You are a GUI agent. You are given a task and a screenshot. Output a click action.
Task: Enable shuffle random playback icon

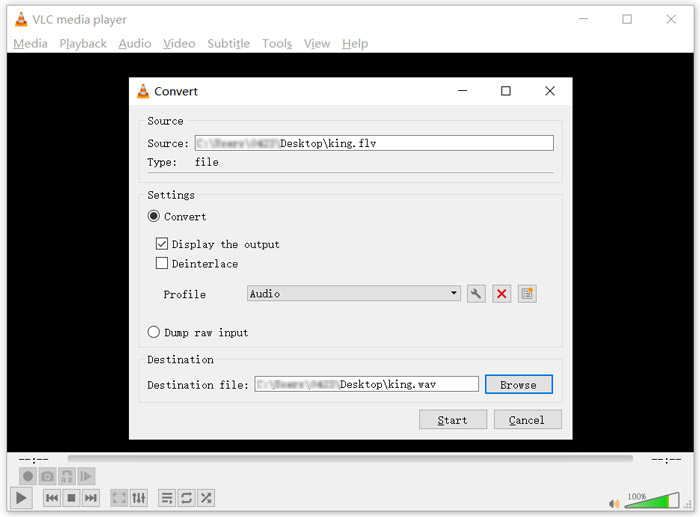coord(206,498)
